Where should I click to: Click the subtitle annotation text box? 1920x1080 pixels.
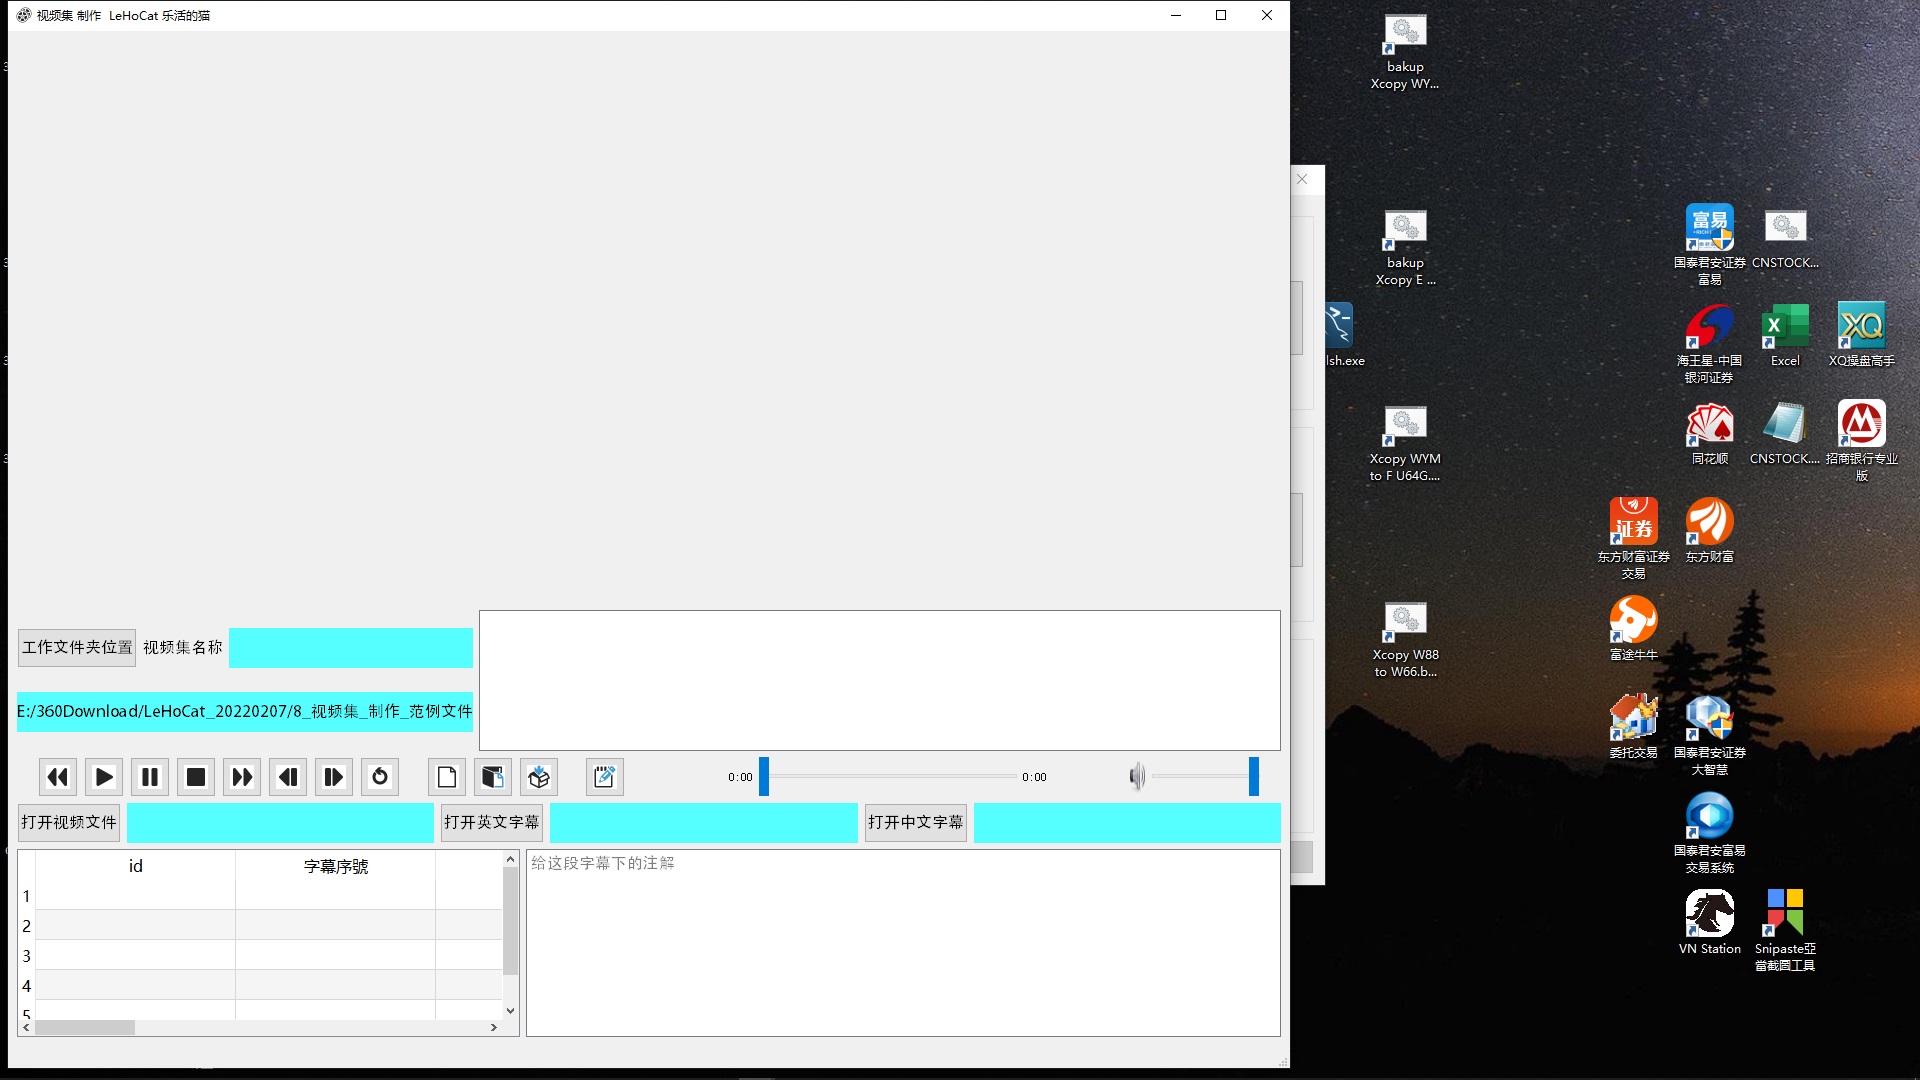[902, 942]
